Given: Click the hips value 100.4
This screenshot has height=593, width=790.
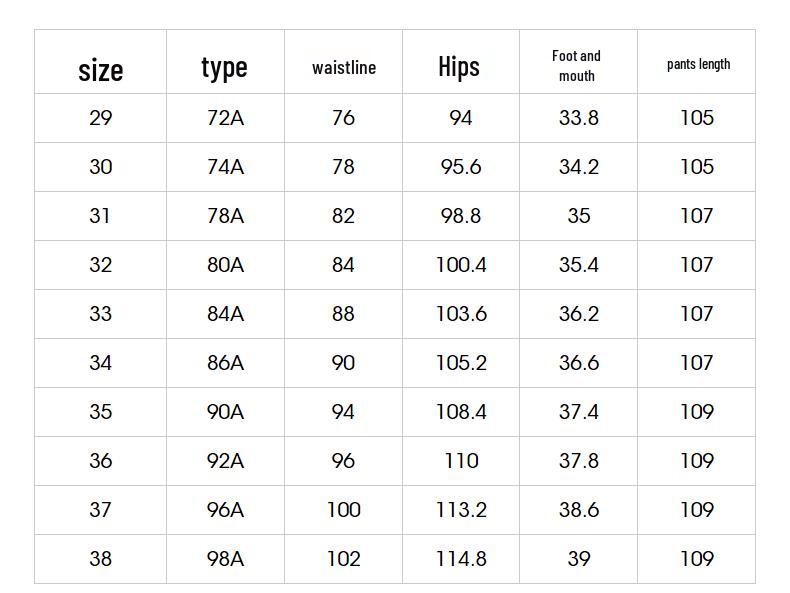Looking at the screenshot, I should [460, 265].
